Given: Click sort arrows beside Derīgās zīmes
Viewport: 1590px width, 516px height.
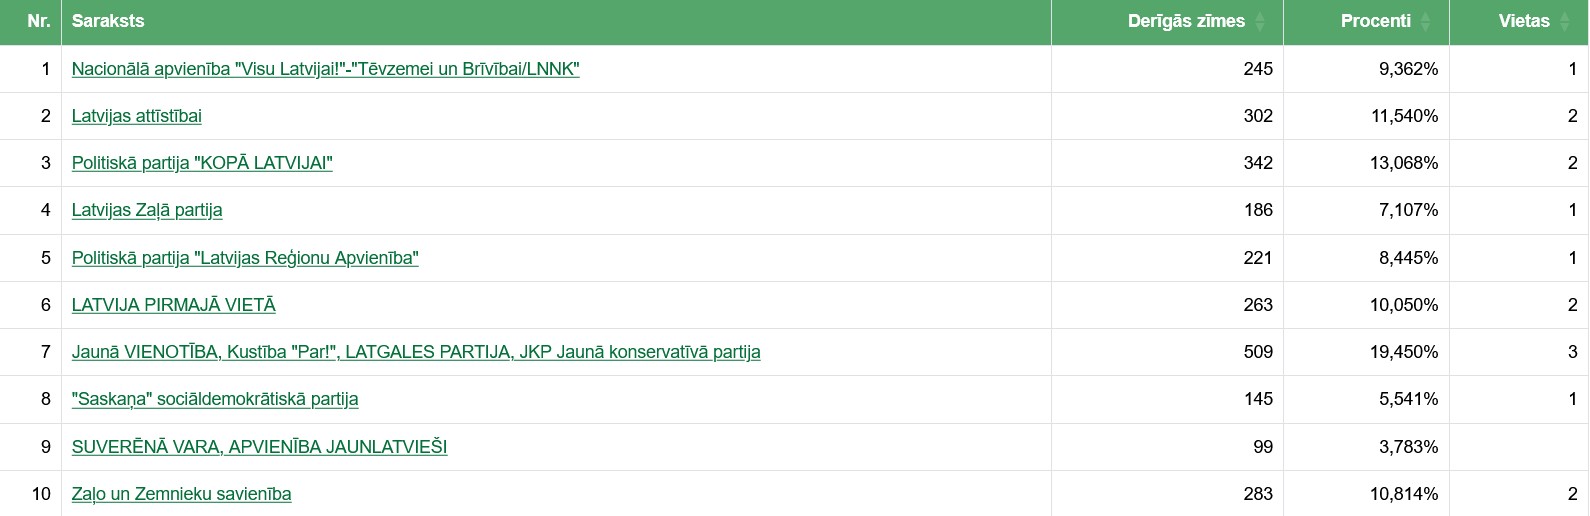Looking at the screenshot, I should [1260, 22].
